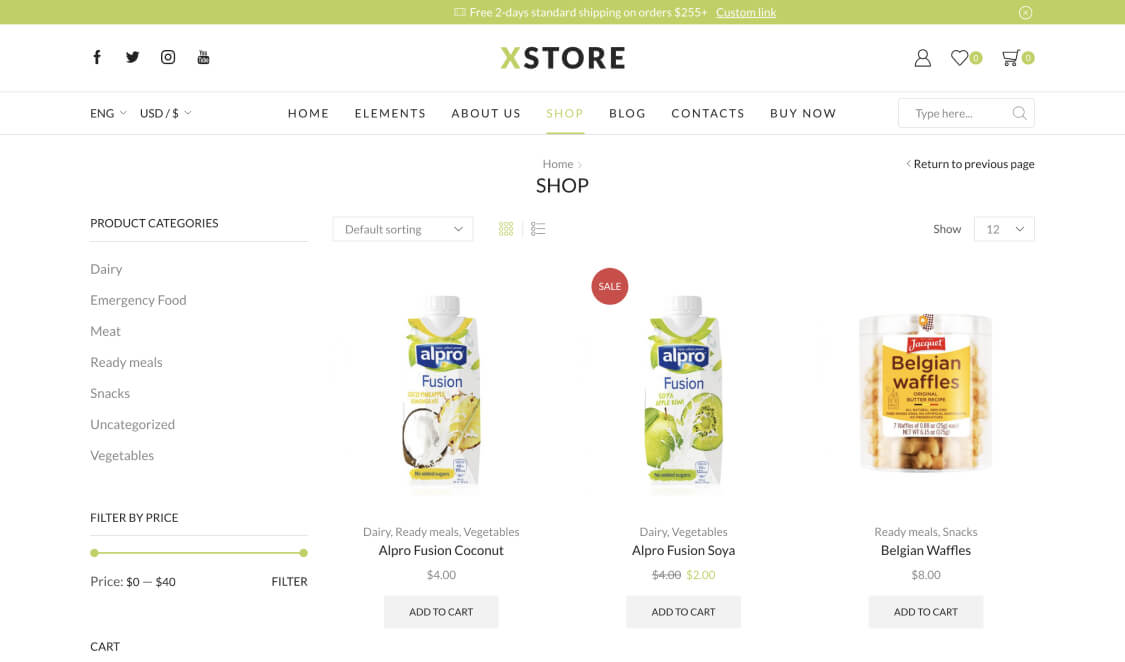Click the search magnifier icon
The height and width of the screenshot is (662, 1125).
click(x=1020, y=113)
